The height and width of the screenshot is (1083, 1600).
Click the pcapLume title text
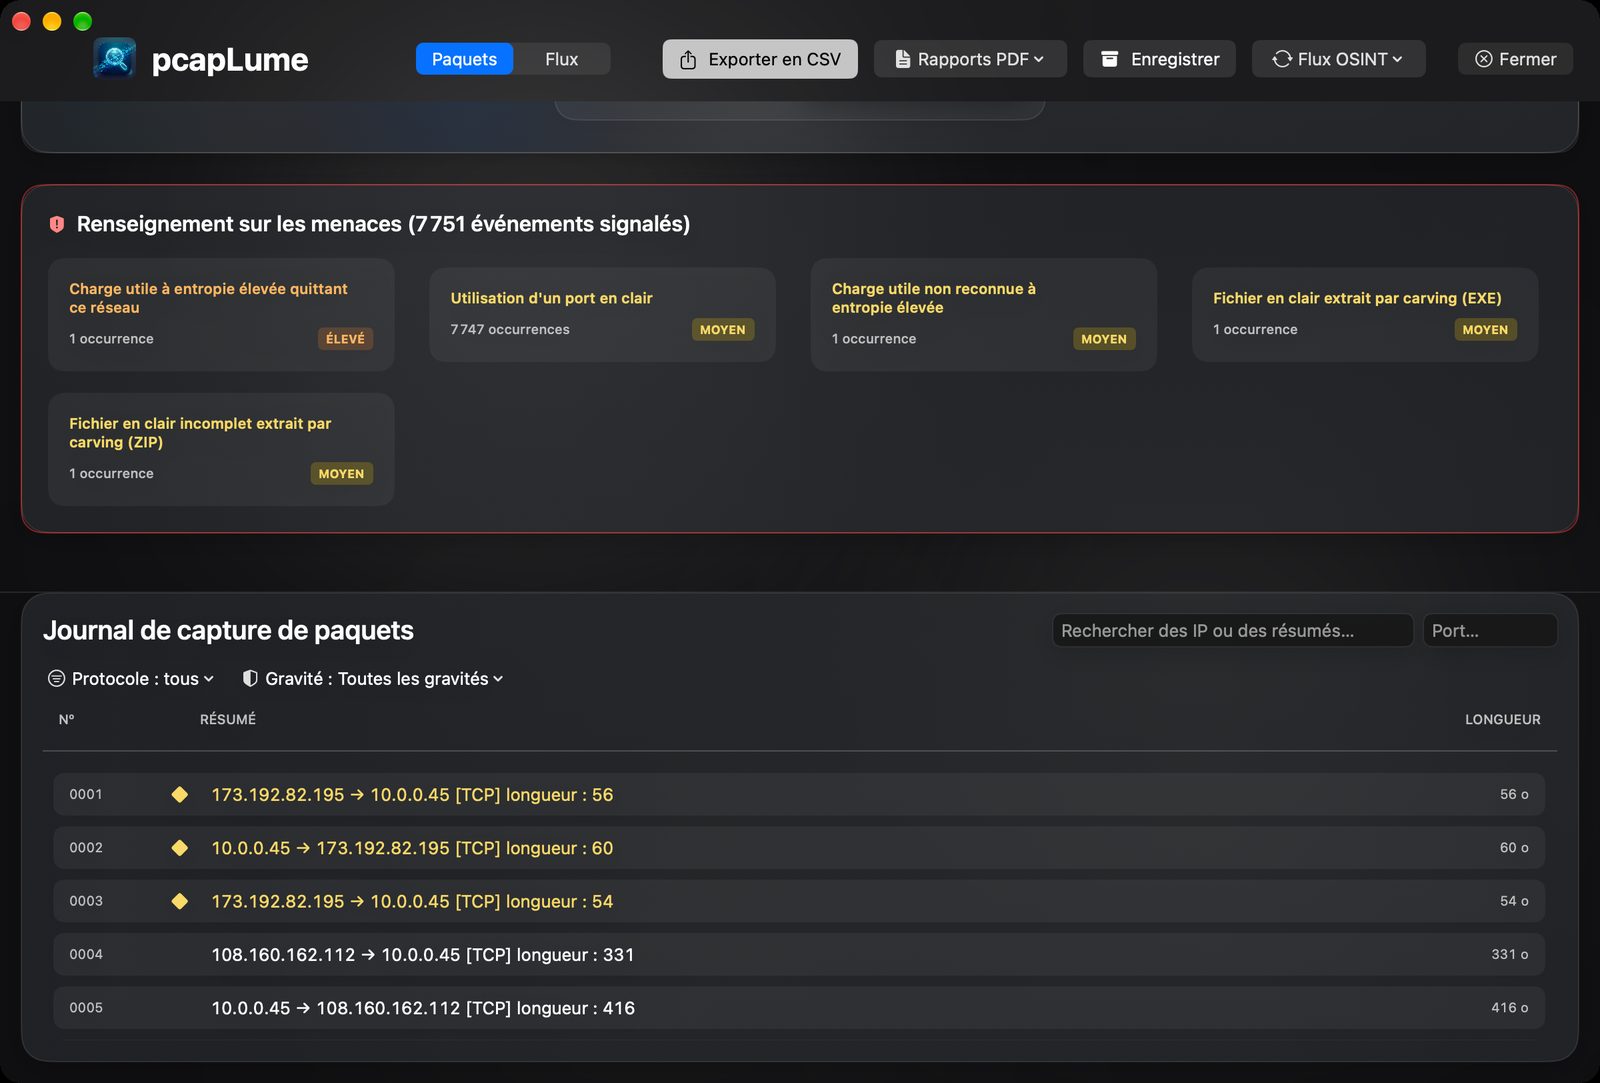click(x=230, y=60)
